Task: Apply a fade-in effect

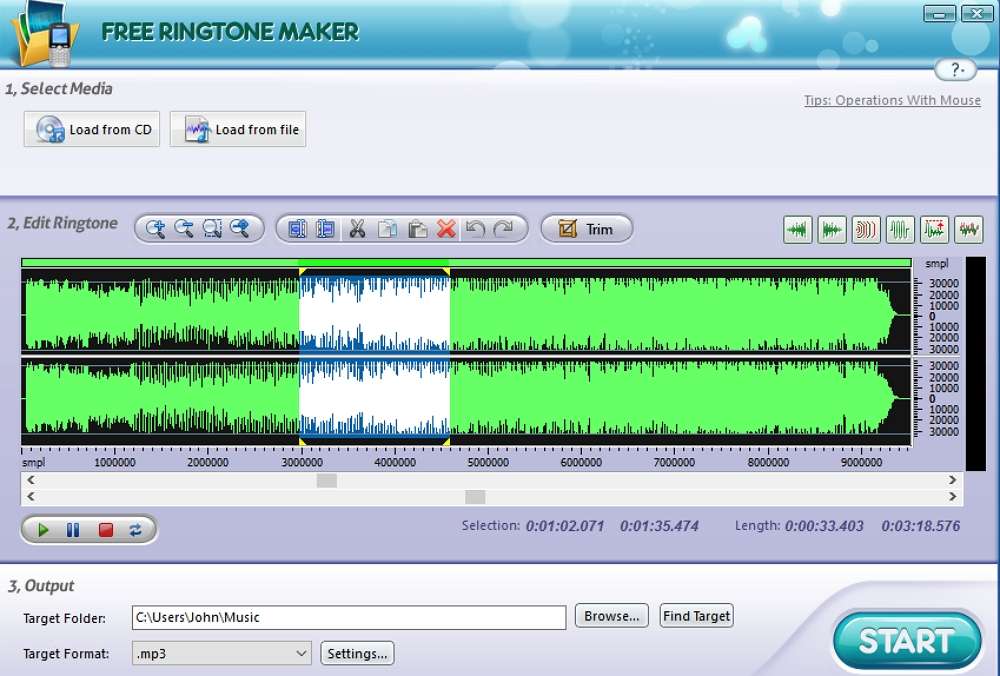Action: 797,229
